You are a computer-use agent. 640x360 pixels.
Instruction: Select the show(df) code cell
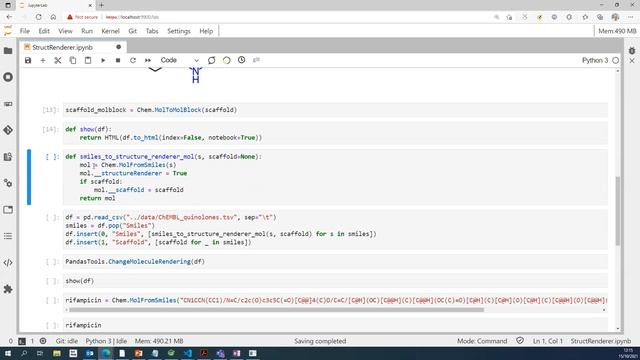(335, 281)
